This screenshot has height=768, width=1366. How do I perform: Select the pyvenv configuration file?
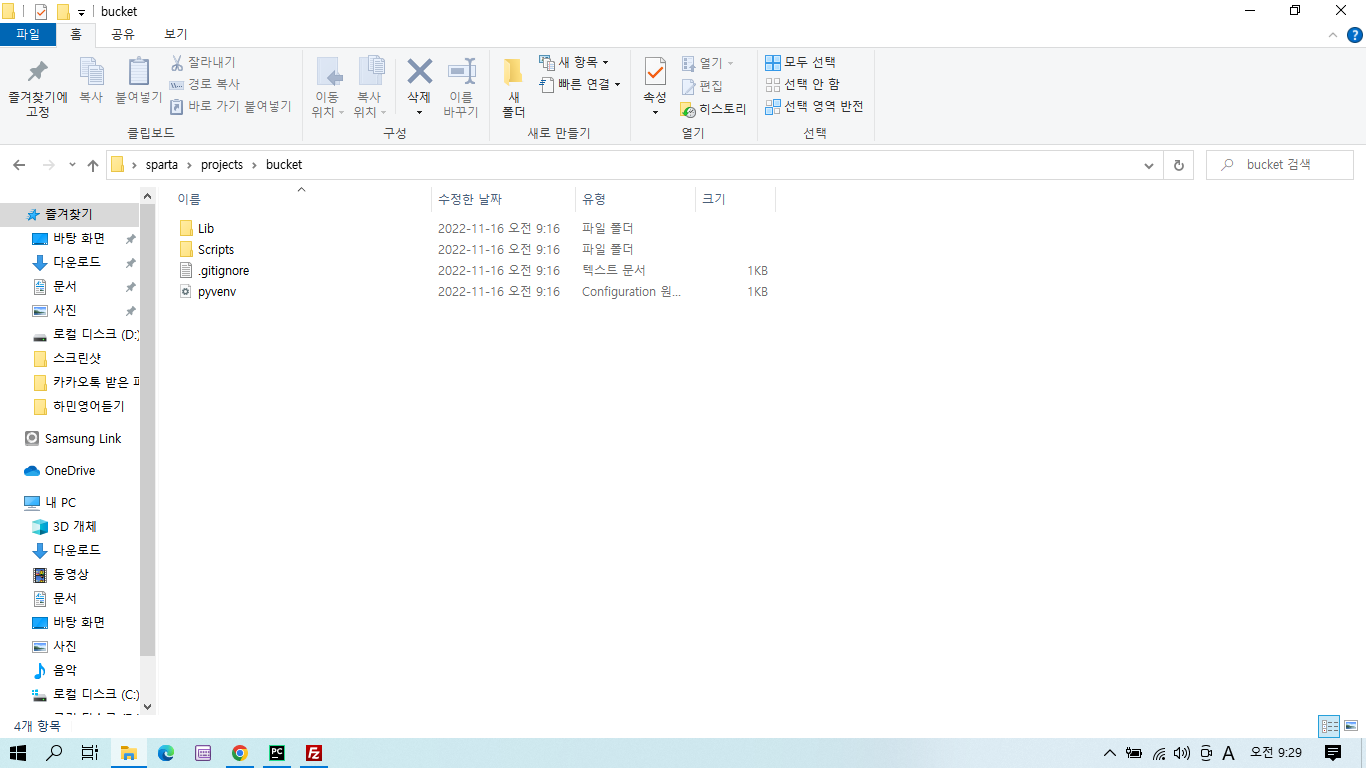[207, 292]
